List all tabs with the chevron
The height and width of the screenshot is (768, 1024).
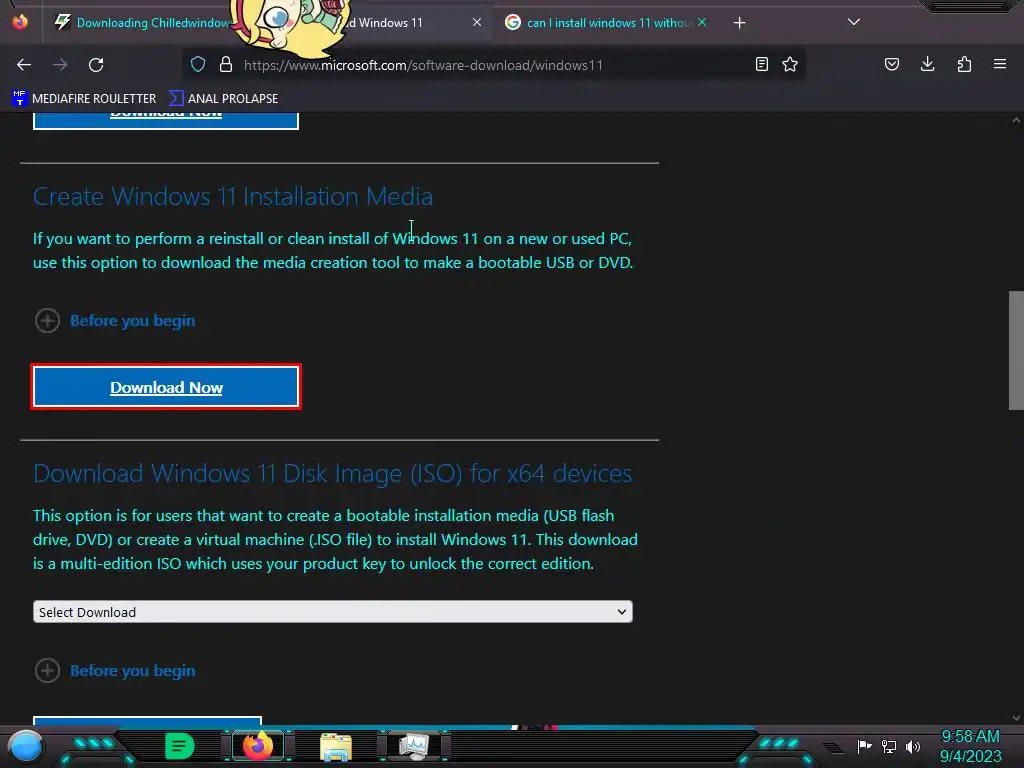click(x=854, y=22)
